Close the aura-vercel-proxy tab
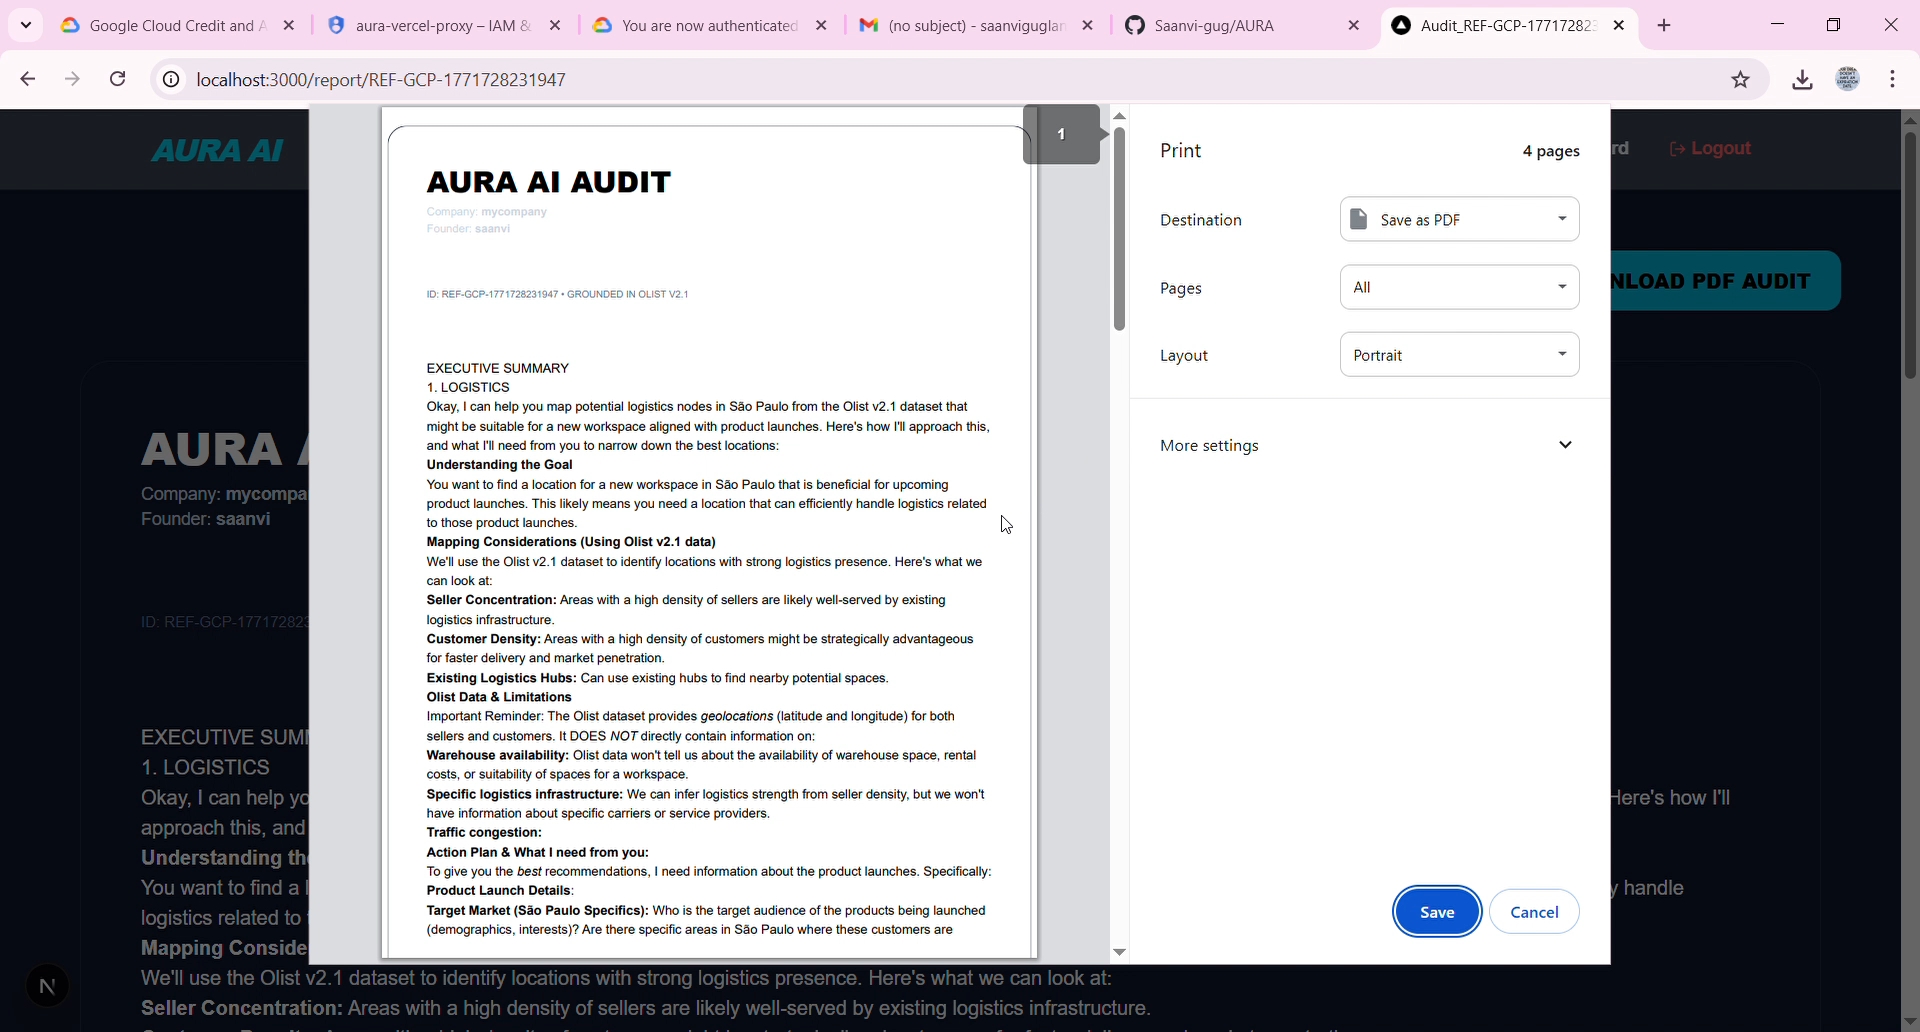 coord(555,26)
